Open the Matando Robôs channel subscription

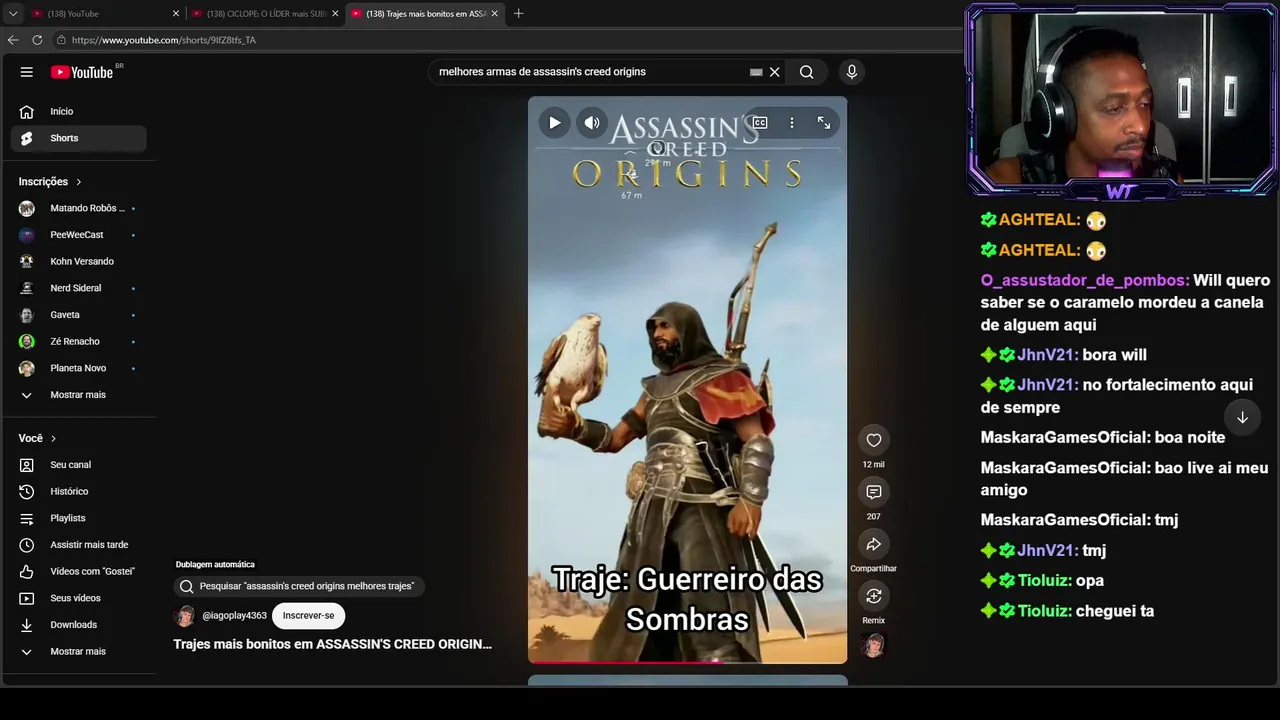coord(78,208)
